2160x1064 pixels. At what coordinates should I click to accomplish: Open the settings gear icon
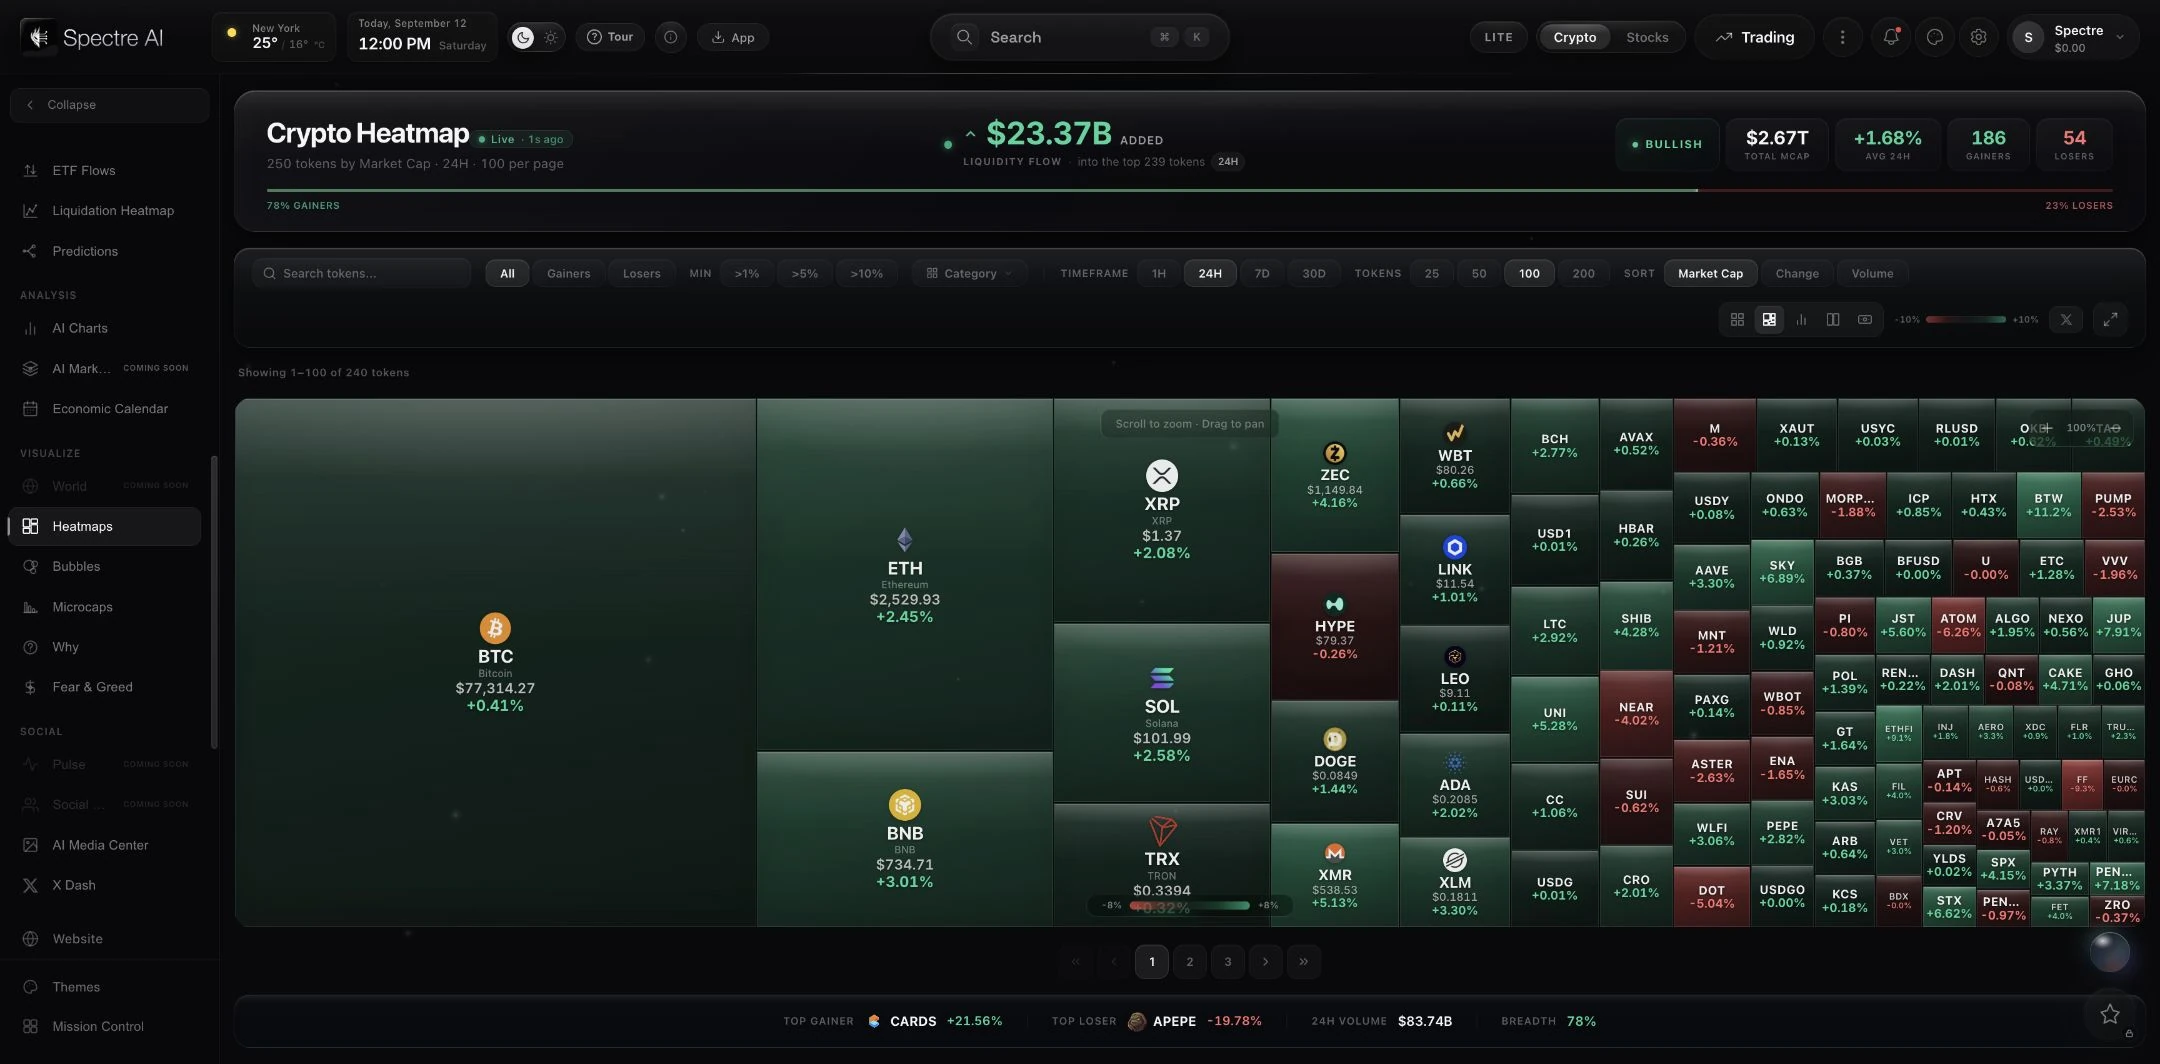[x=1979, y=37]
